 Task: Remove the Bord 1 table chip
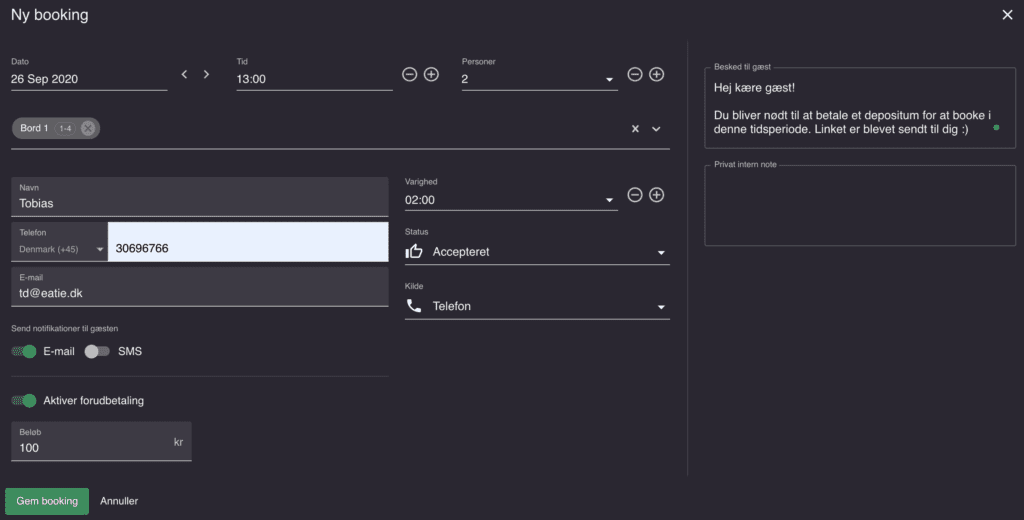tap(88, 129)
